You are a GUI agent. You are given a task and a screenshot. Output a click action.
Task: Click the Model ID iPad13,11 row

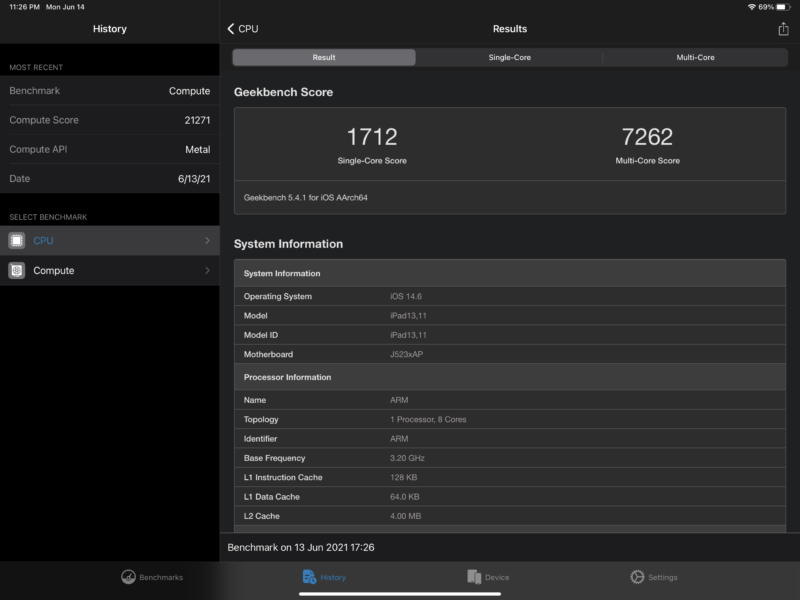(x=510, y=335)
